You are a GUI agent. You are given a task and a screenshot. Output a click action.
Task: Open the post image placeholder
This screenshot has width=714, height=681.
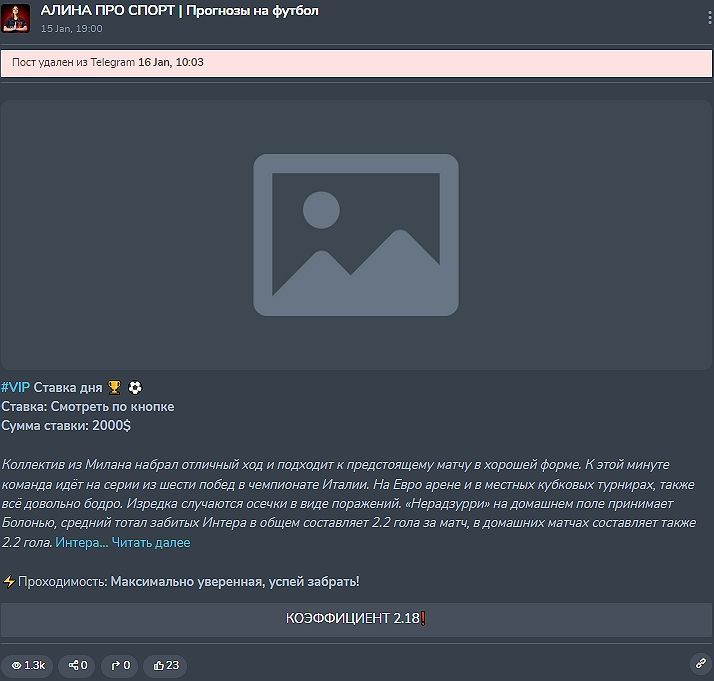[356, 234]
